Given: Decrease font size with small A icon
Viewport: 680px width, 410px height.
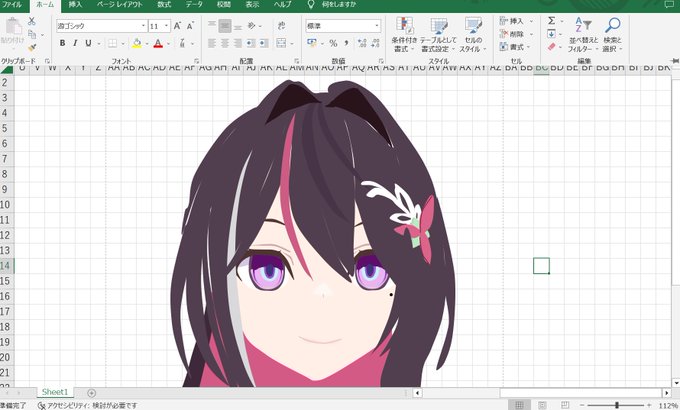Looking at the screenshot, I should pyautogui.click(x=190, y=26).
